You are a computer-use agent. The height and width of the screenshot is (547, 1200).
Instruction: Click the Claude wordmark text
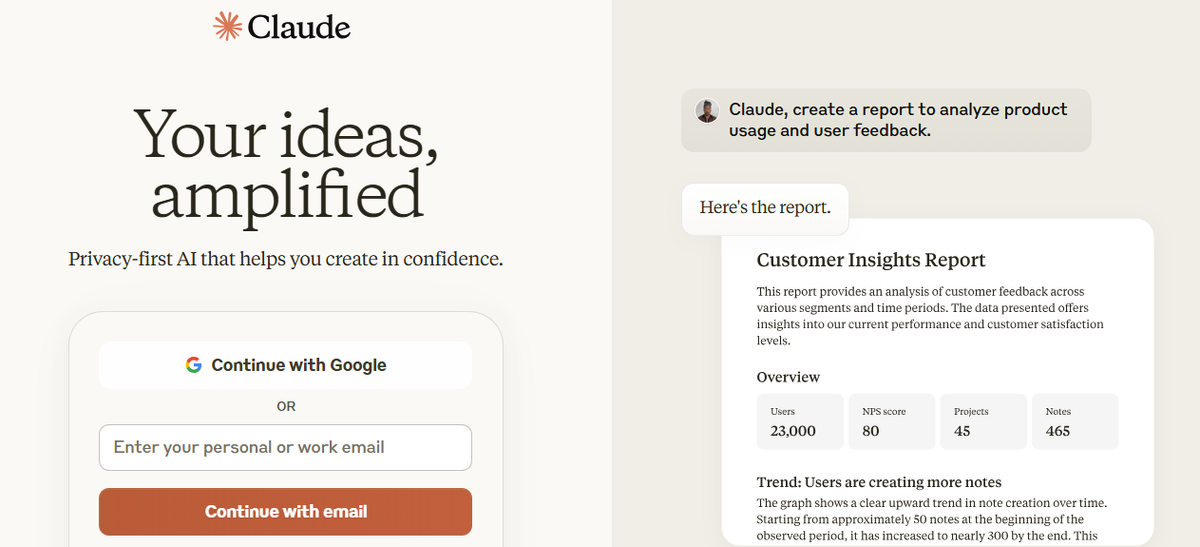tap(299, 27)
